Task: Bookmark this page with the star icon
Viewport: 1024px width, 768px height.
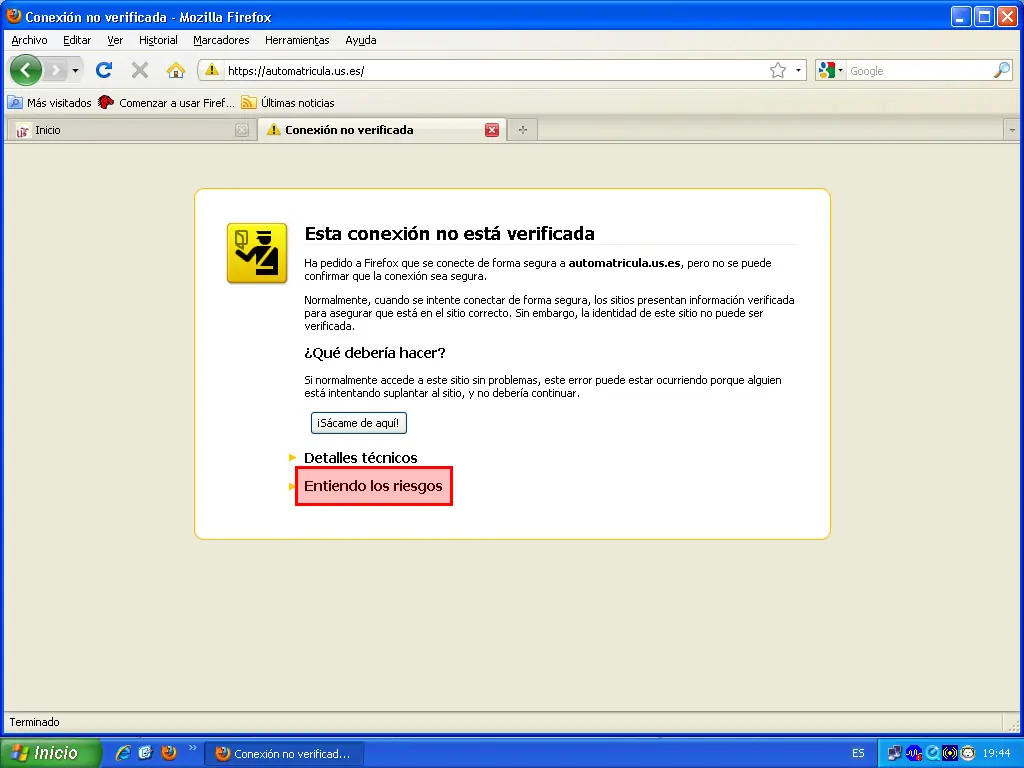Action: 777,71
